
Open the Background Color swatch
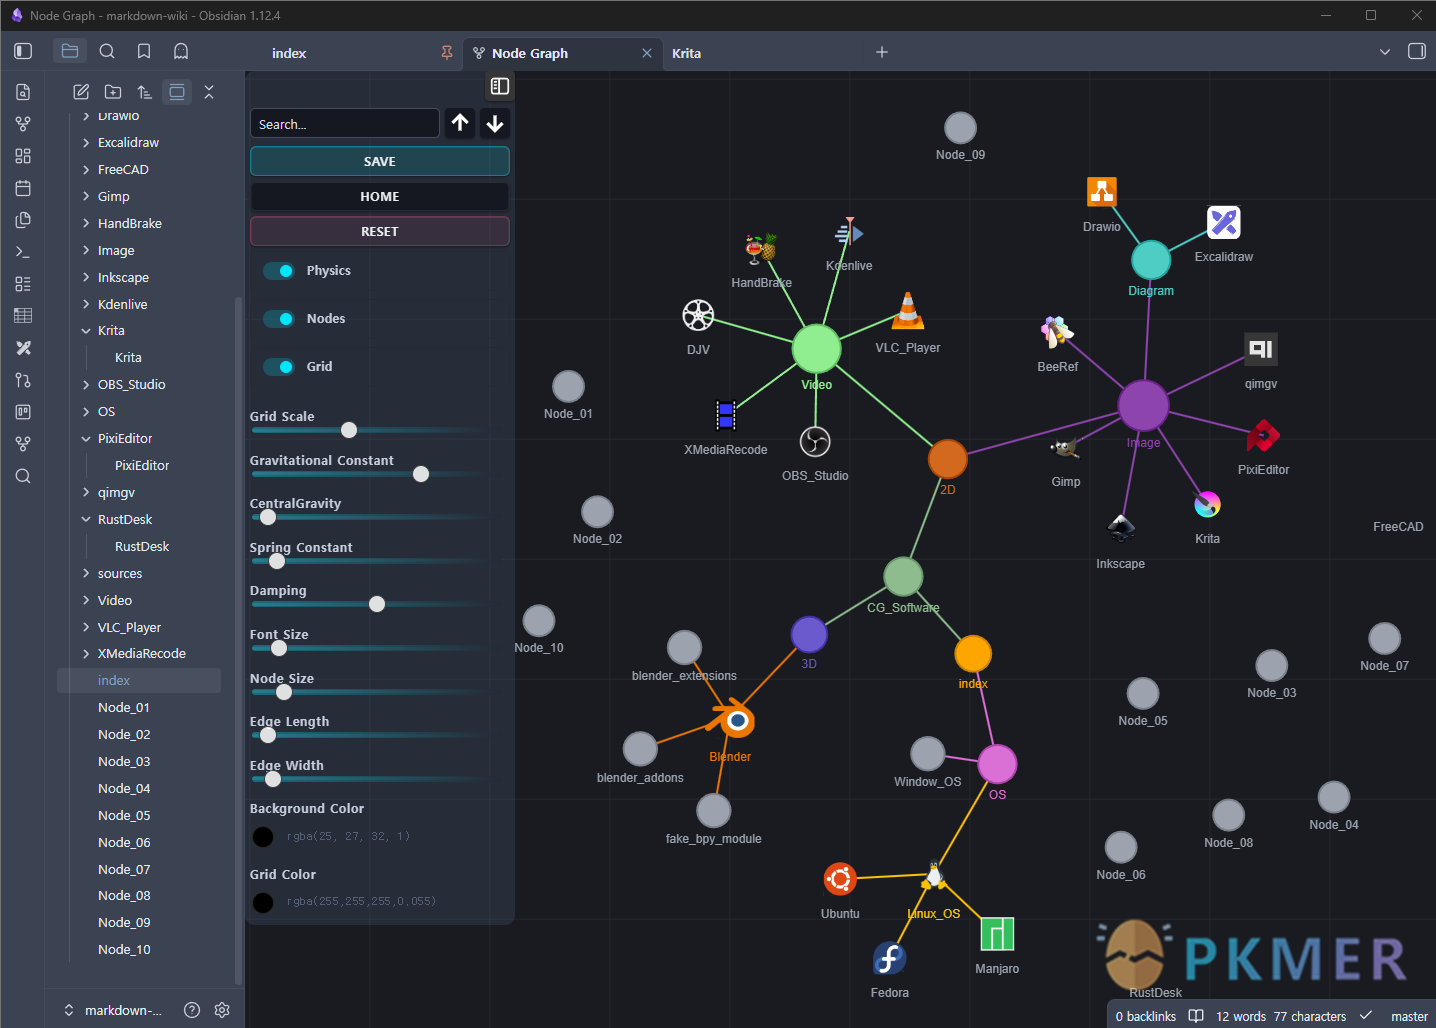point(263,837)
